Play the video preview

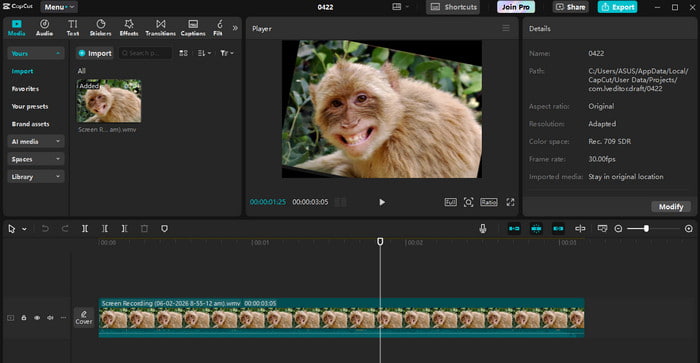click(x=382, y=202)
